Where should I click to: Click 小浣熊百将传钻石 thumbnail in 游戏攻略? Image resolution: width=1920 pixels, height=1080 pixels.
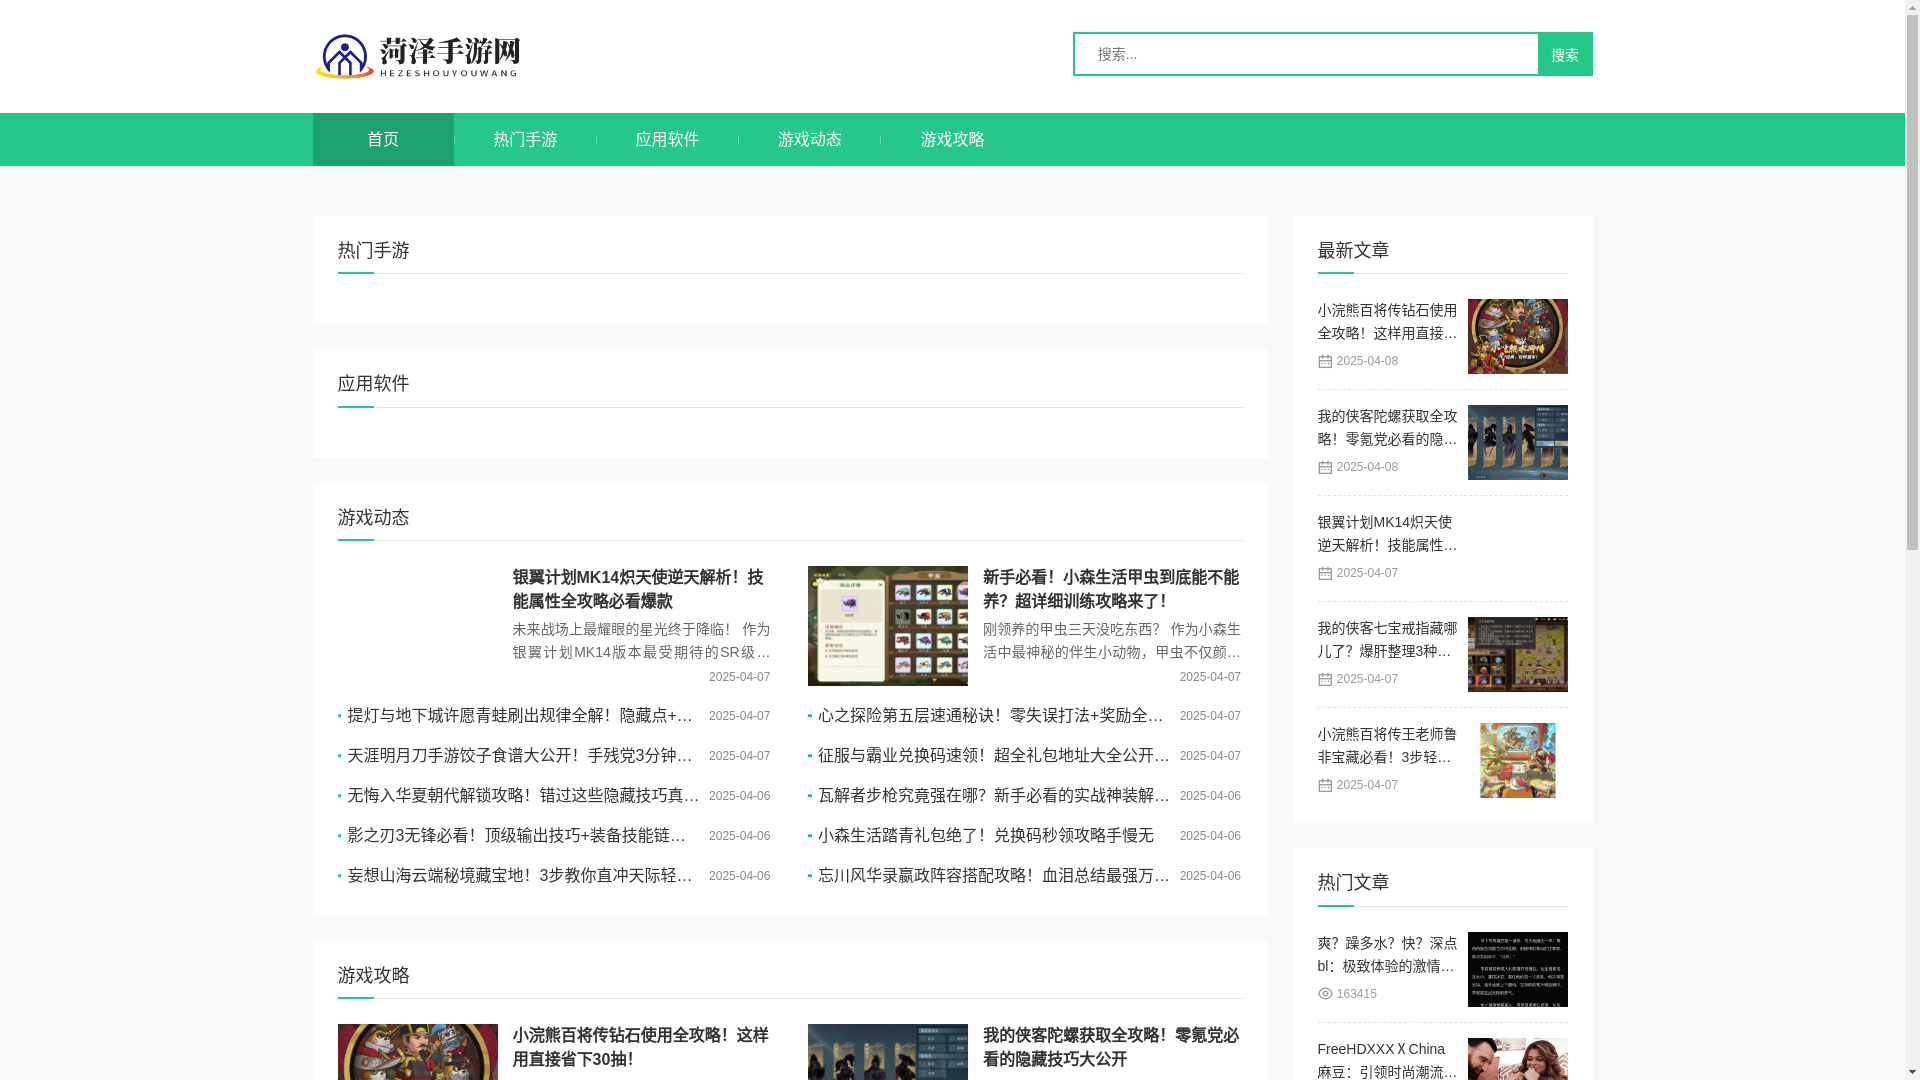point(418,1052)
